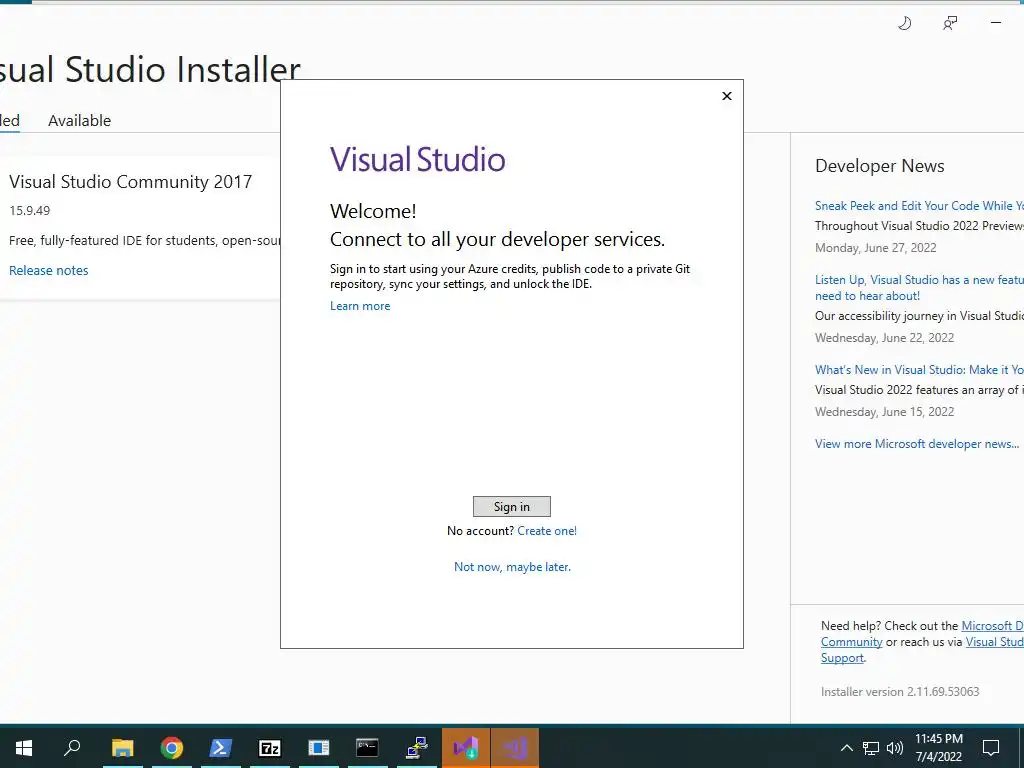Open the Windows Start menu
1024x768 pixels.
(x=24, y=748)
